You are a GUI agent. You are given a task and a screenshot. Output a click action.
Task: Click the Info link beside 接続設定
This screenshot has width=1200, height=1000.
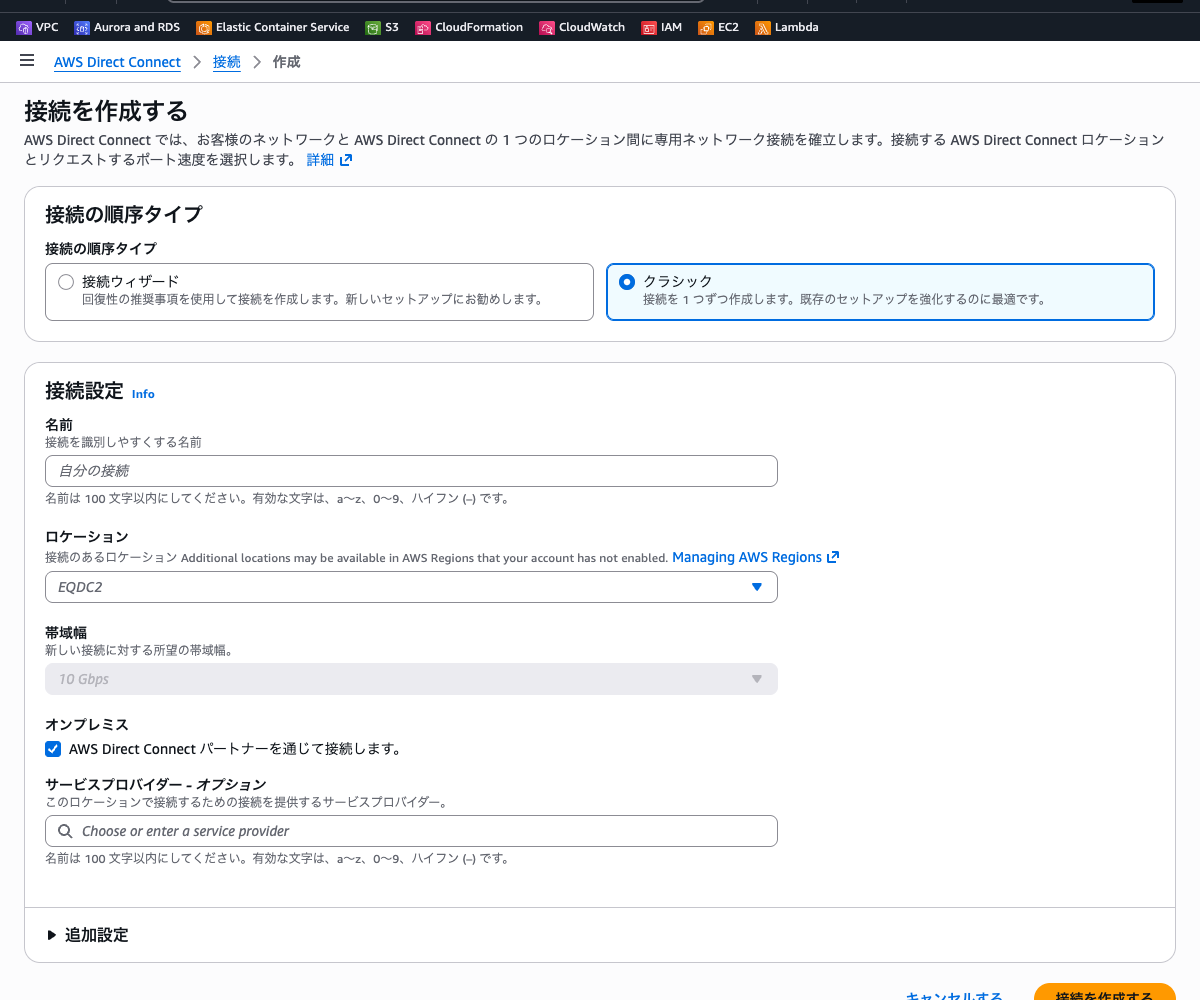[x=143, y=394]
